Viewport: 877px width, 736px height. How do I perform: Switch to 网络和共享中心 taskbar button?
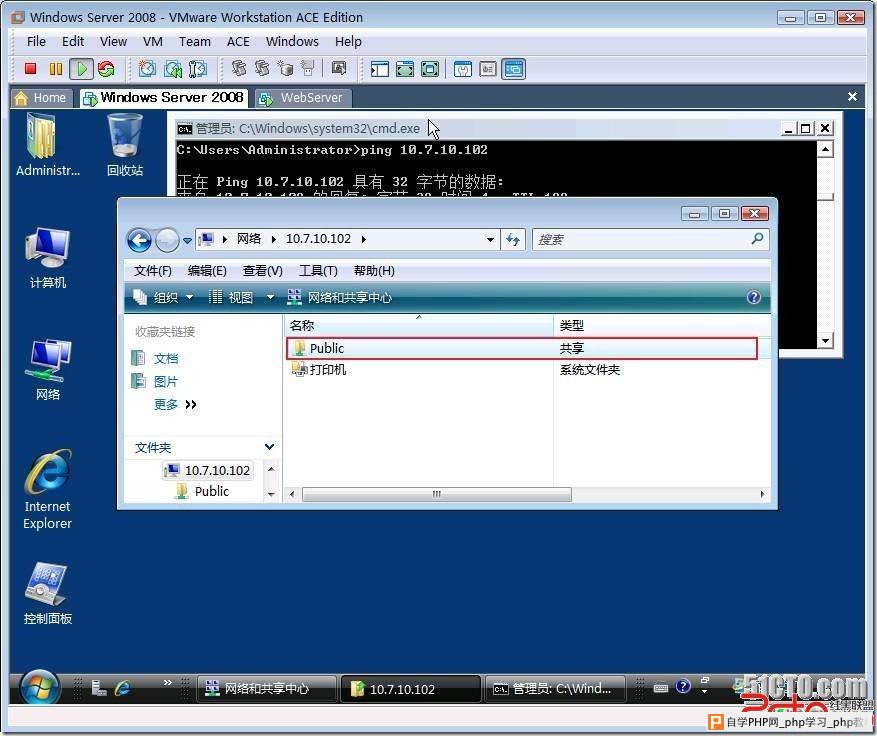click(267, 688)
